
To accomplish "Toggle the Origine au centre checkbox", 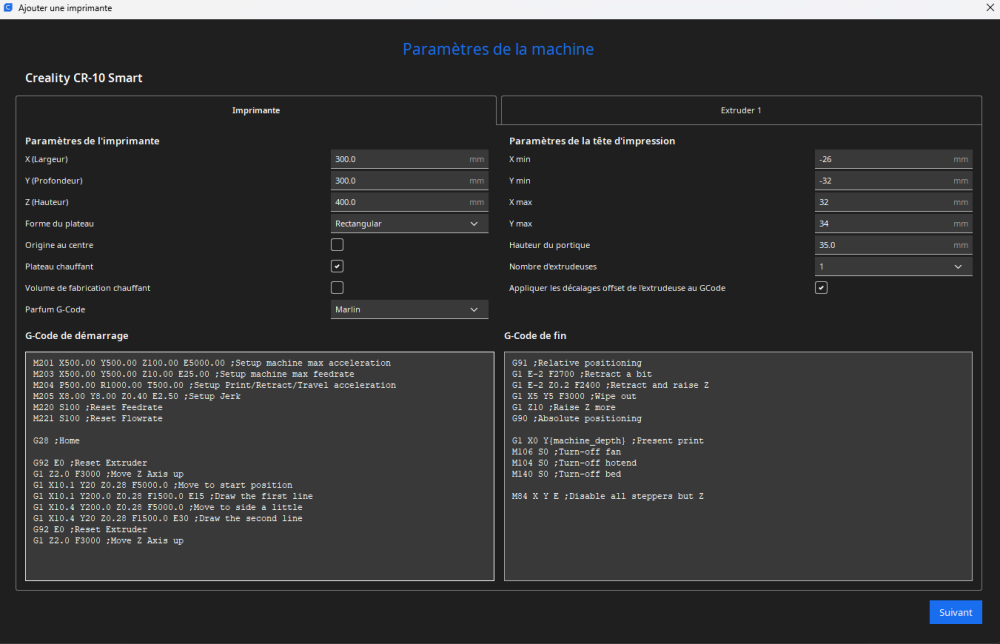I will click(x=337, y=245).
